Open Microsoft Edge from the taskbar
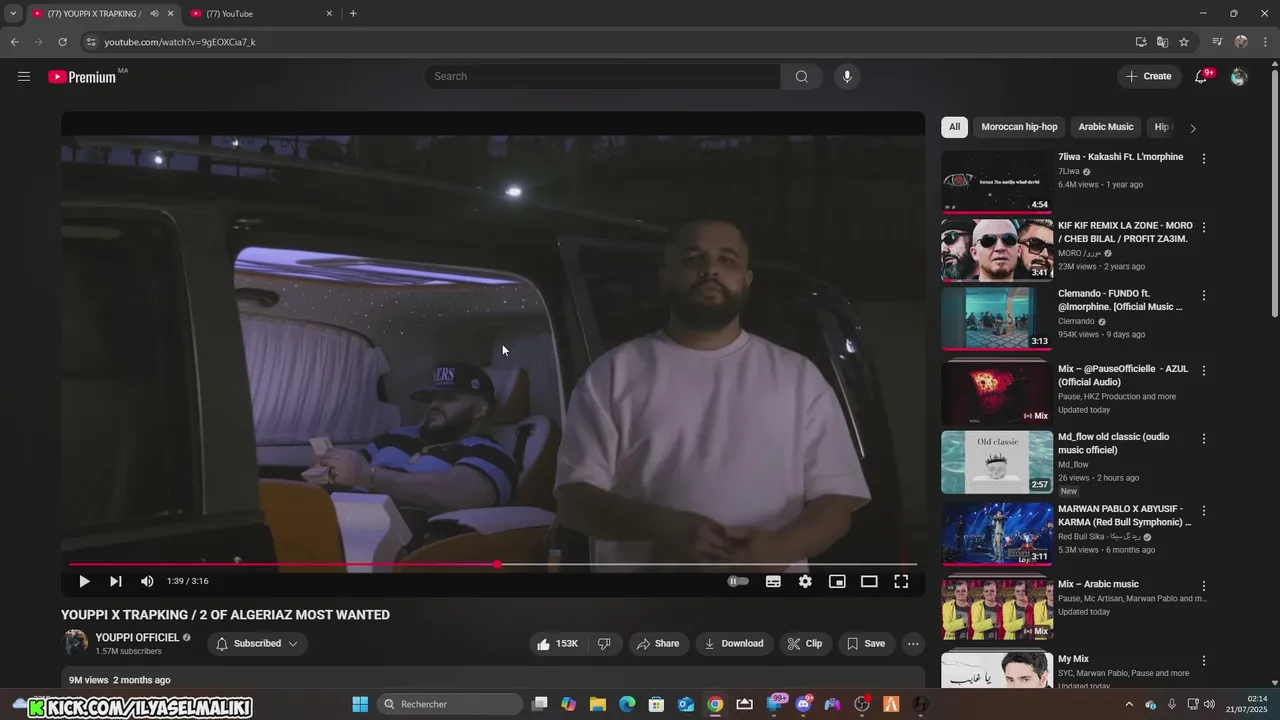Viewport: 1280px width, 720px height. click(627, 704)
